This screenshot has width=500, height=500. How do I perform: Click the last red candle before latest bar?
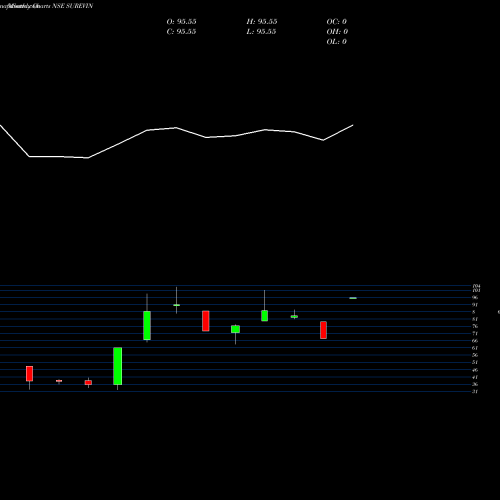(x=323, y=330)
